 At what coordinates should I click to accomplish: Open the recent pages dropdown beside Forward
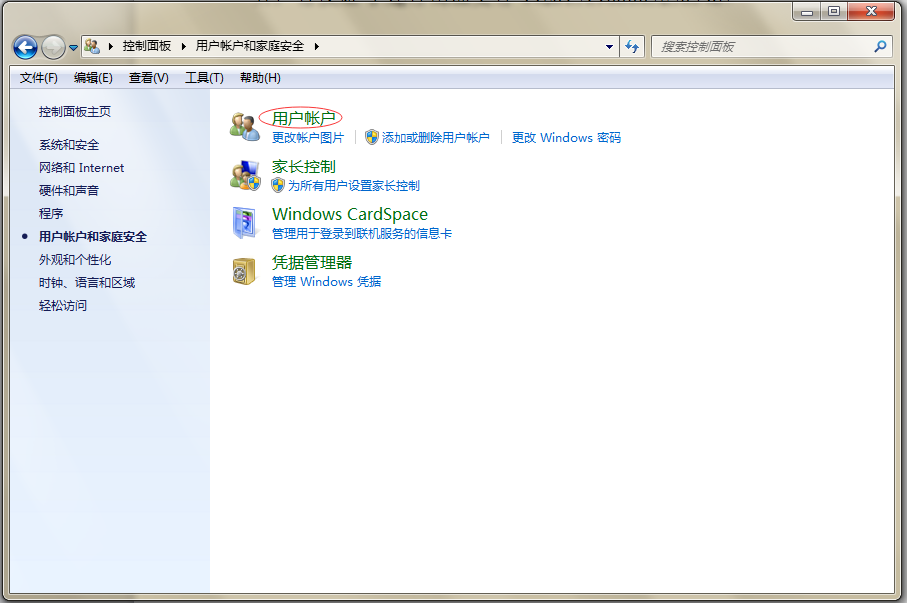pos(73,47)
